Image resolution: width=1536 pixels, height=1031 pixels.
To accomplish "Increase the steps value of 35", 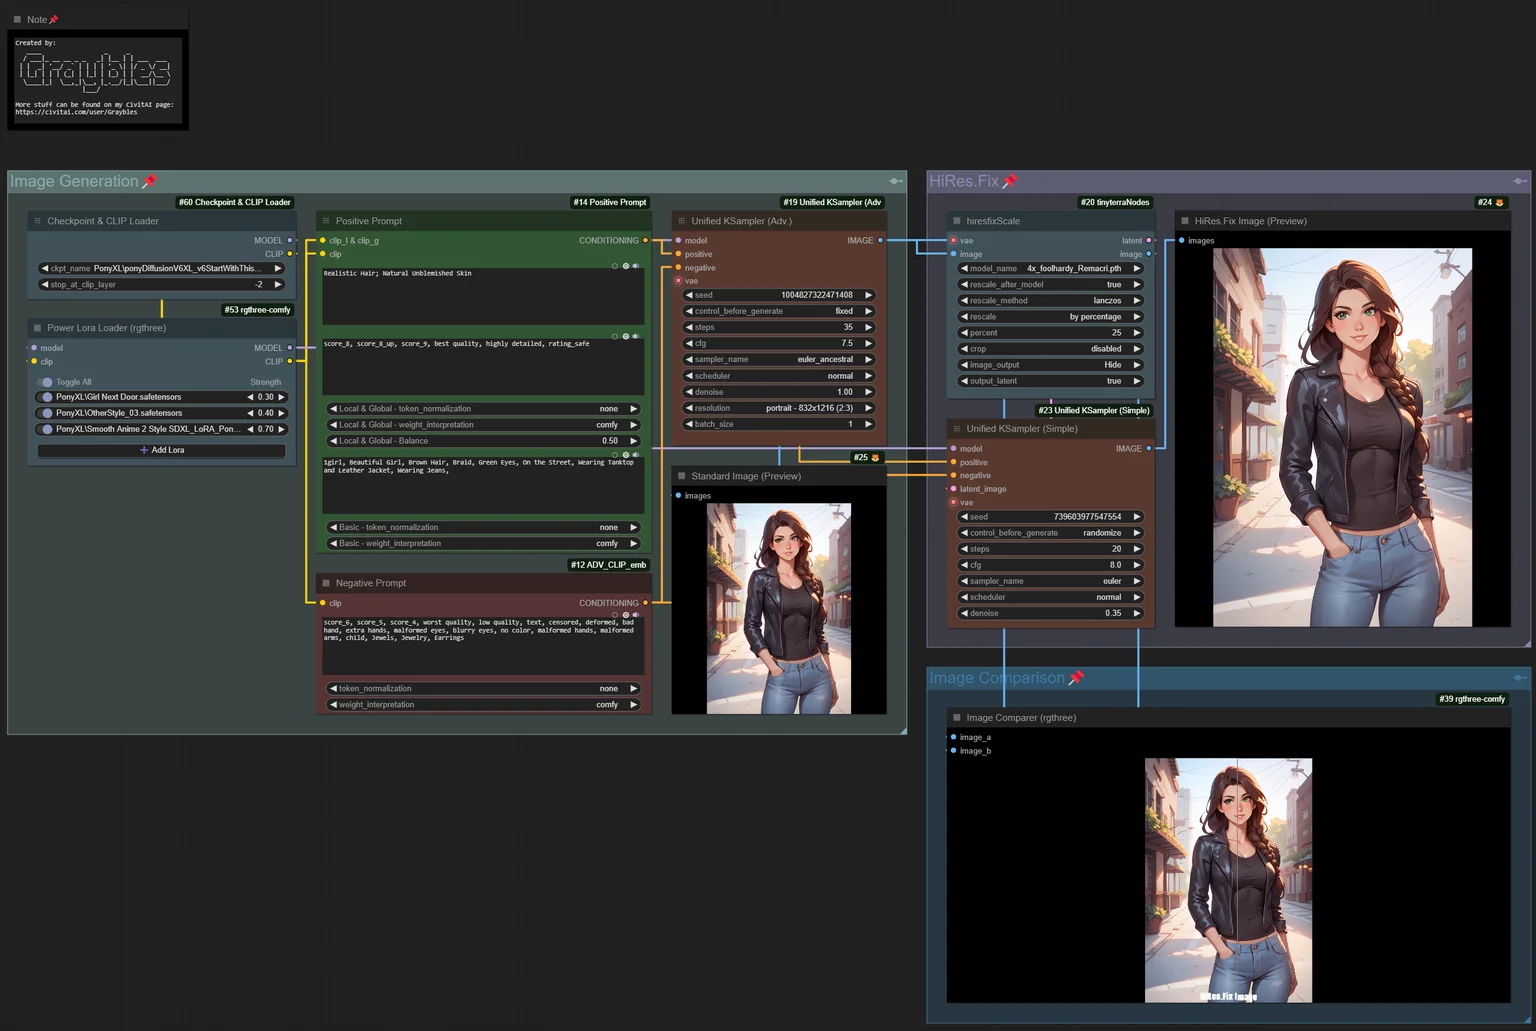I will tap(869, 328).
